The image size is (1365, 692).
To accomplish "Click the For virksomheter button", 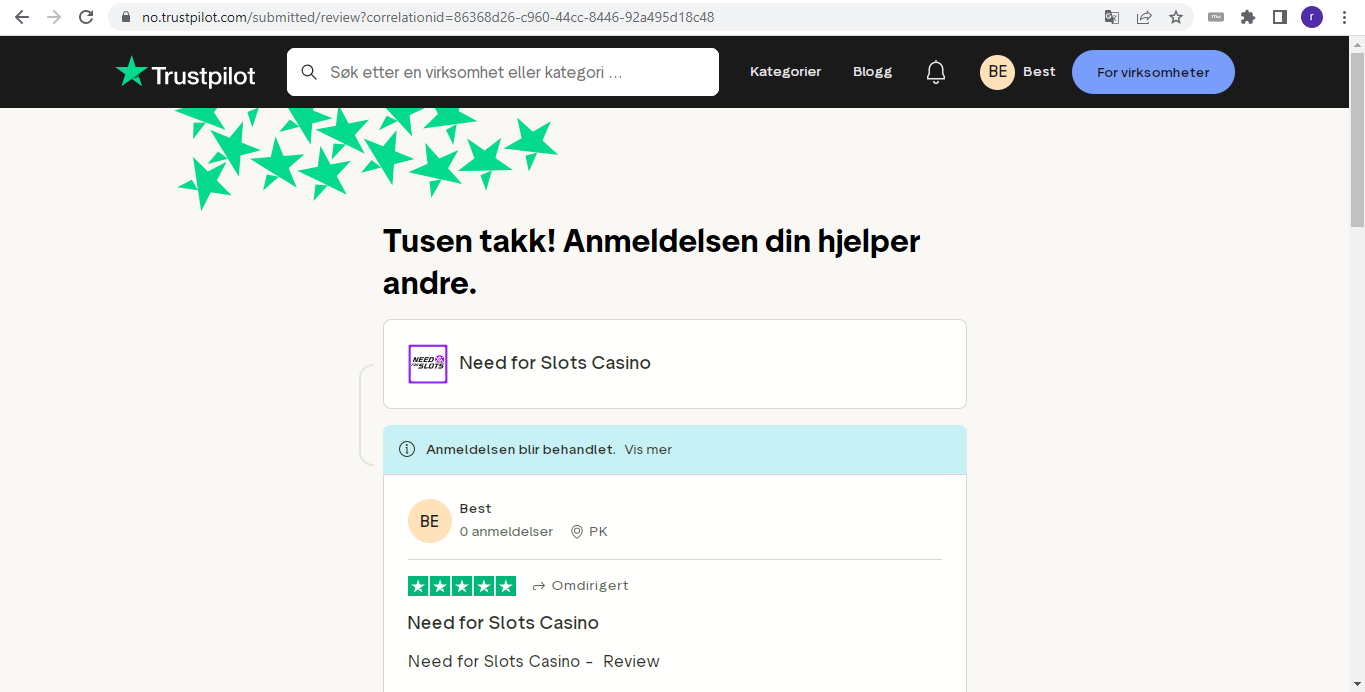I will 1153,72.
